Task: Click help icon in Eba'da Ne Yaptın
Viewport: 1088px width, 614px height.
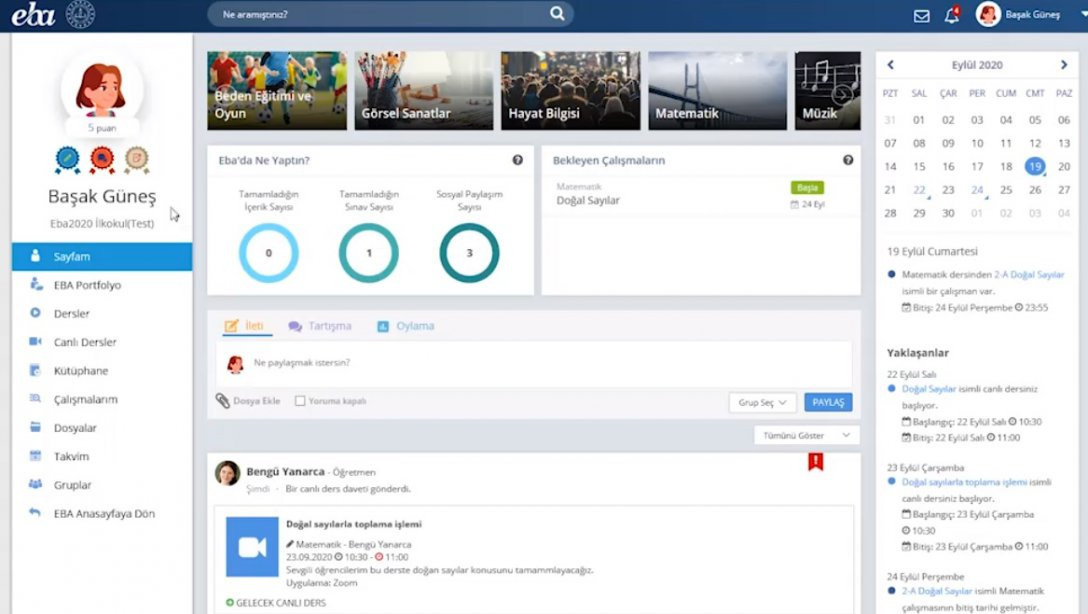Action: 517,160
